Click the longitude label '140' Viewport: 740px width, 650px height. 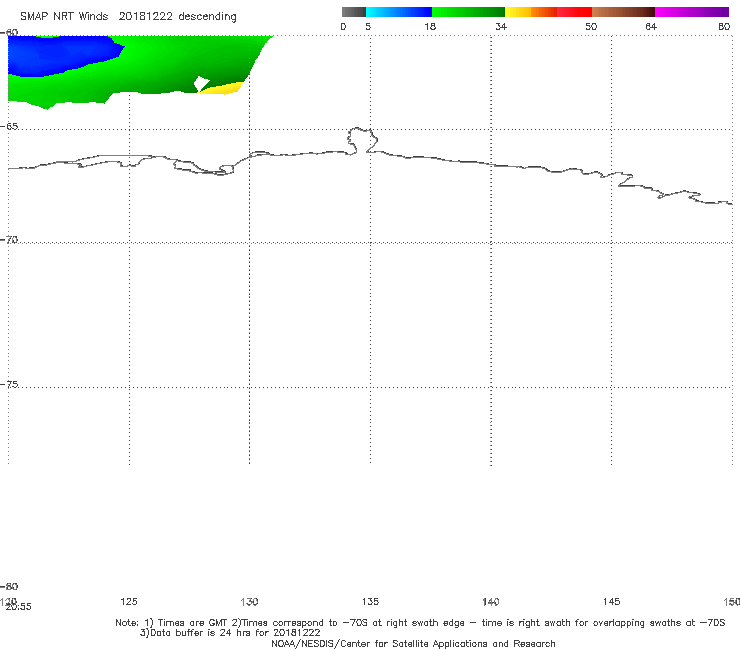(x=491, y=601)
